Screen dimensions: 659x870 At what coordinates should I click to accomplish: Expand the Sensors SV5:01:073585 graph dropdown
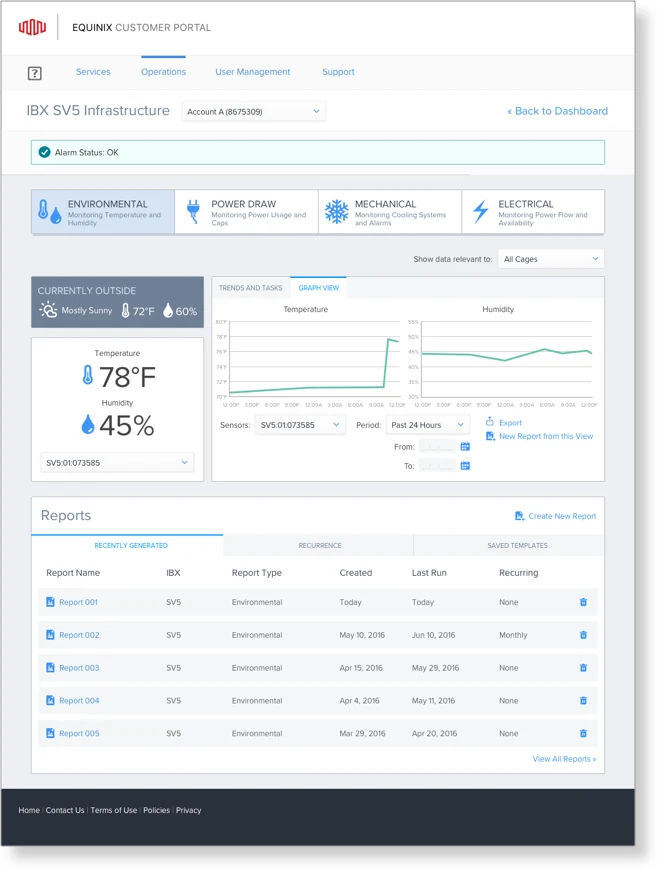pyautogui.click(x=300, y=425)
